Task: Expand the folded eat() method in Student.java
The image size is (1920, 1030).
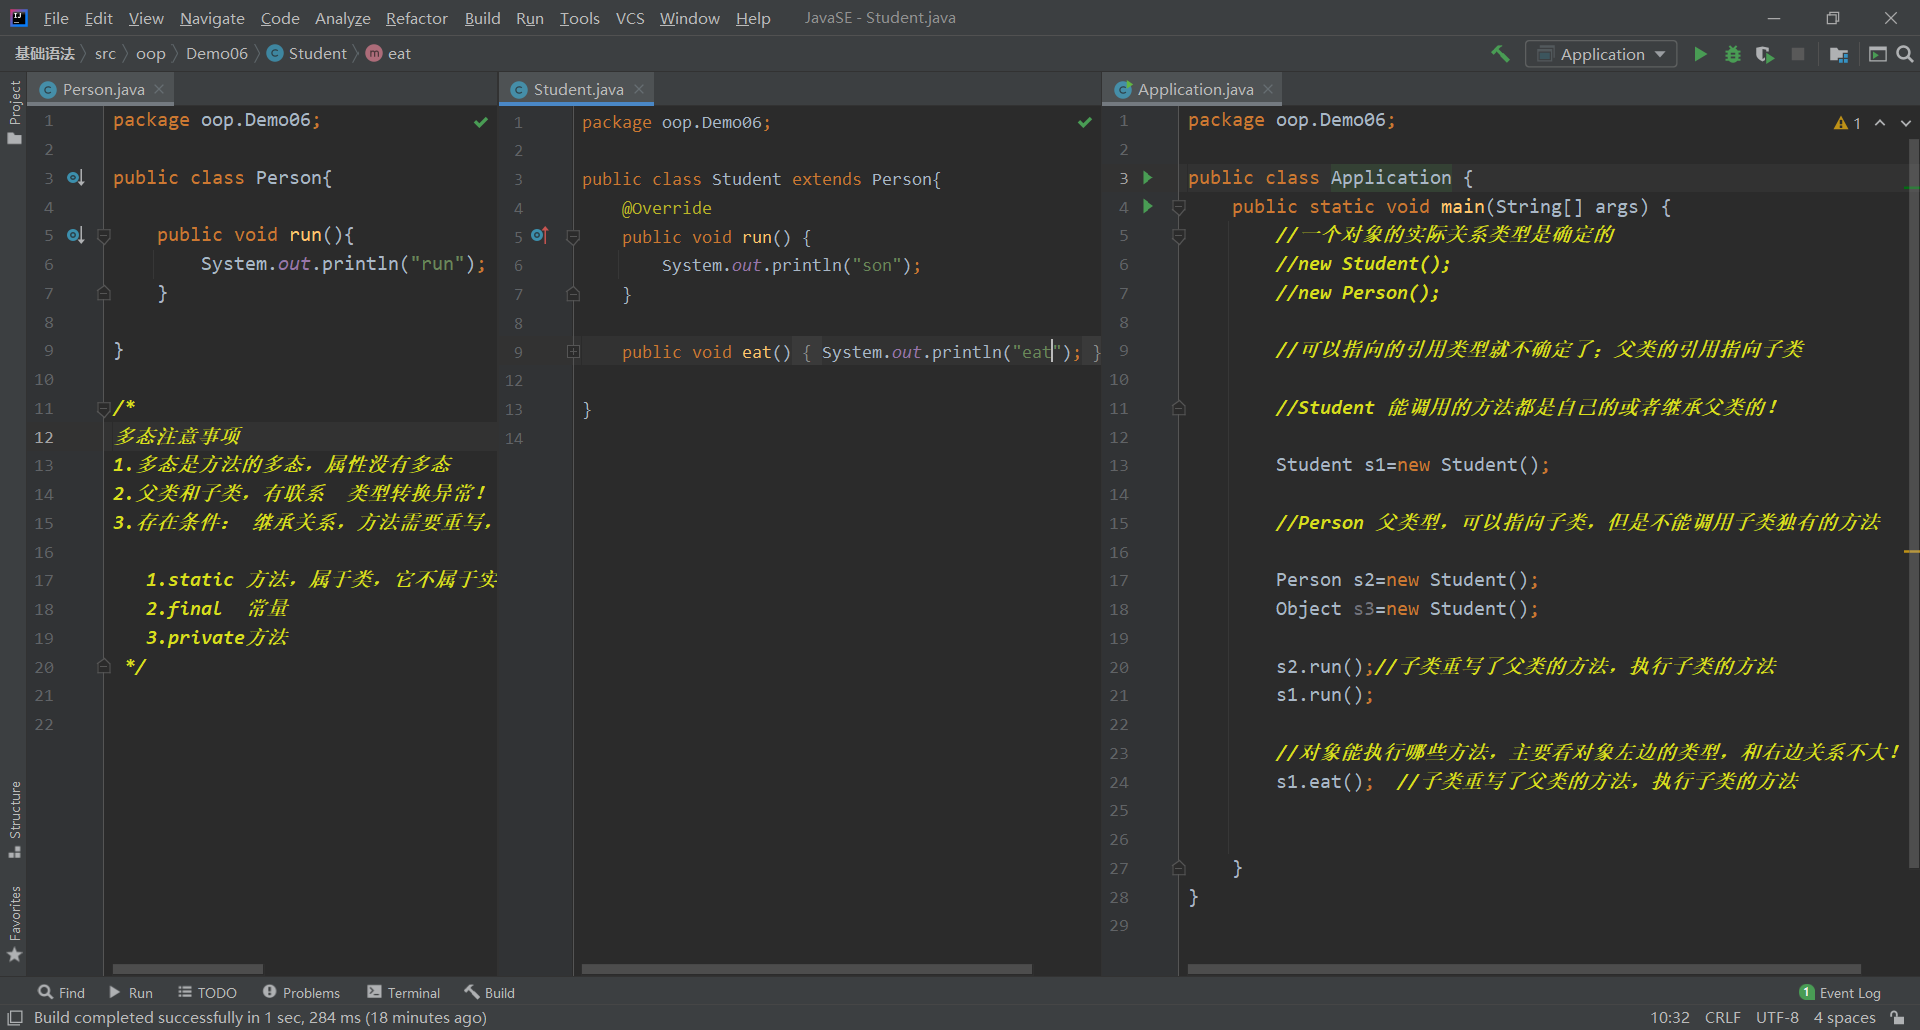Action: tap(573, 352)
